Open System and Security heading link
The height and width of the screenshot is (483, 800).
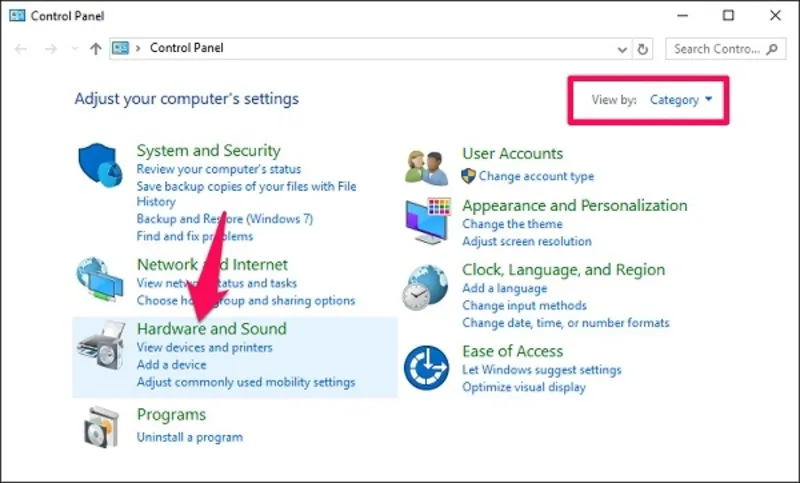click(x=209, y=150)
